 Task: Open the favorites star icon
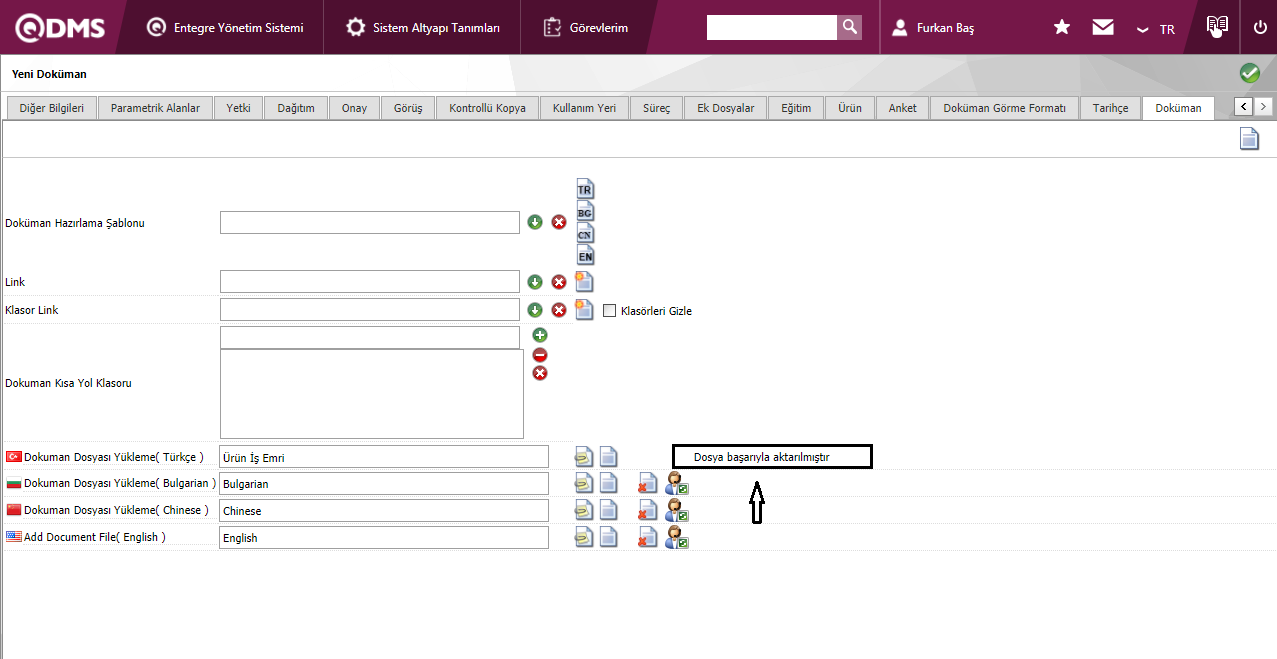[x=1062, y=28]
